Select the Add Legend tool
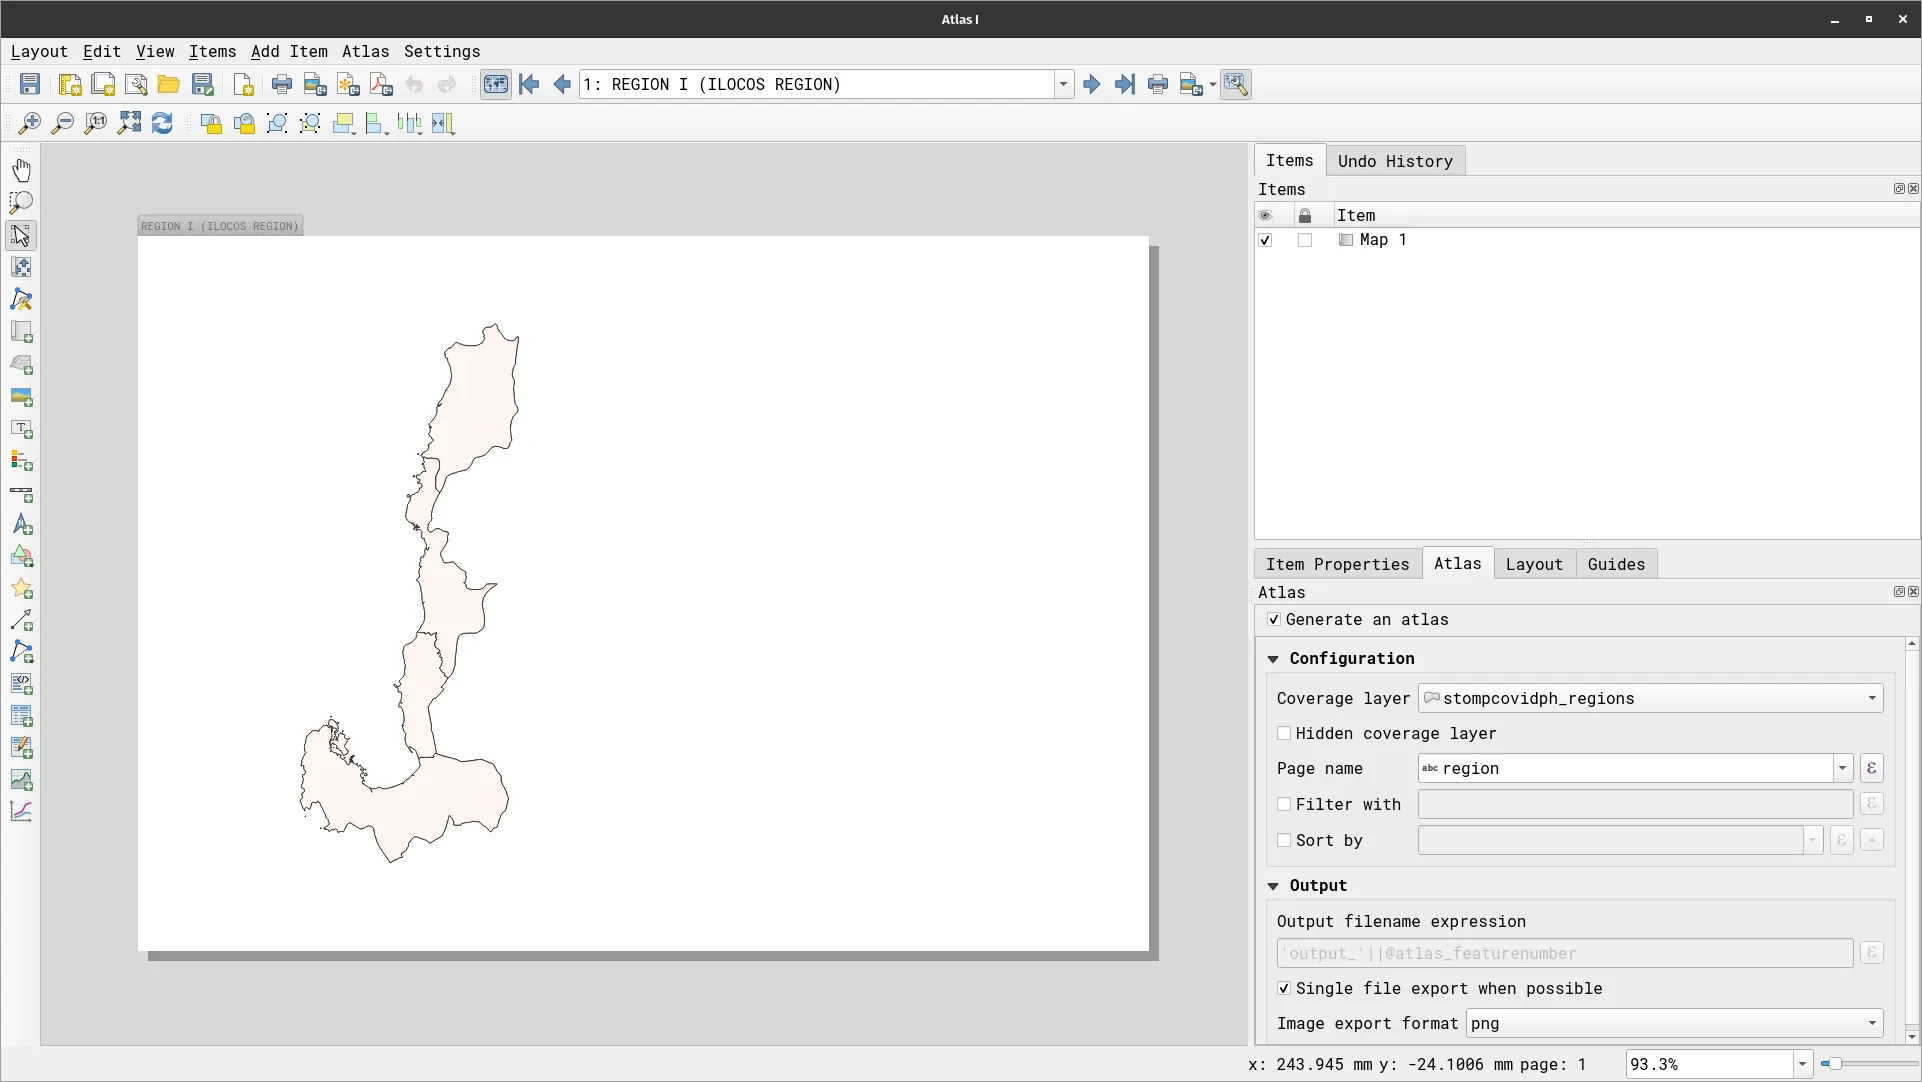The height and width of the screenshot is (1082, 1922). tap(22, 461)
